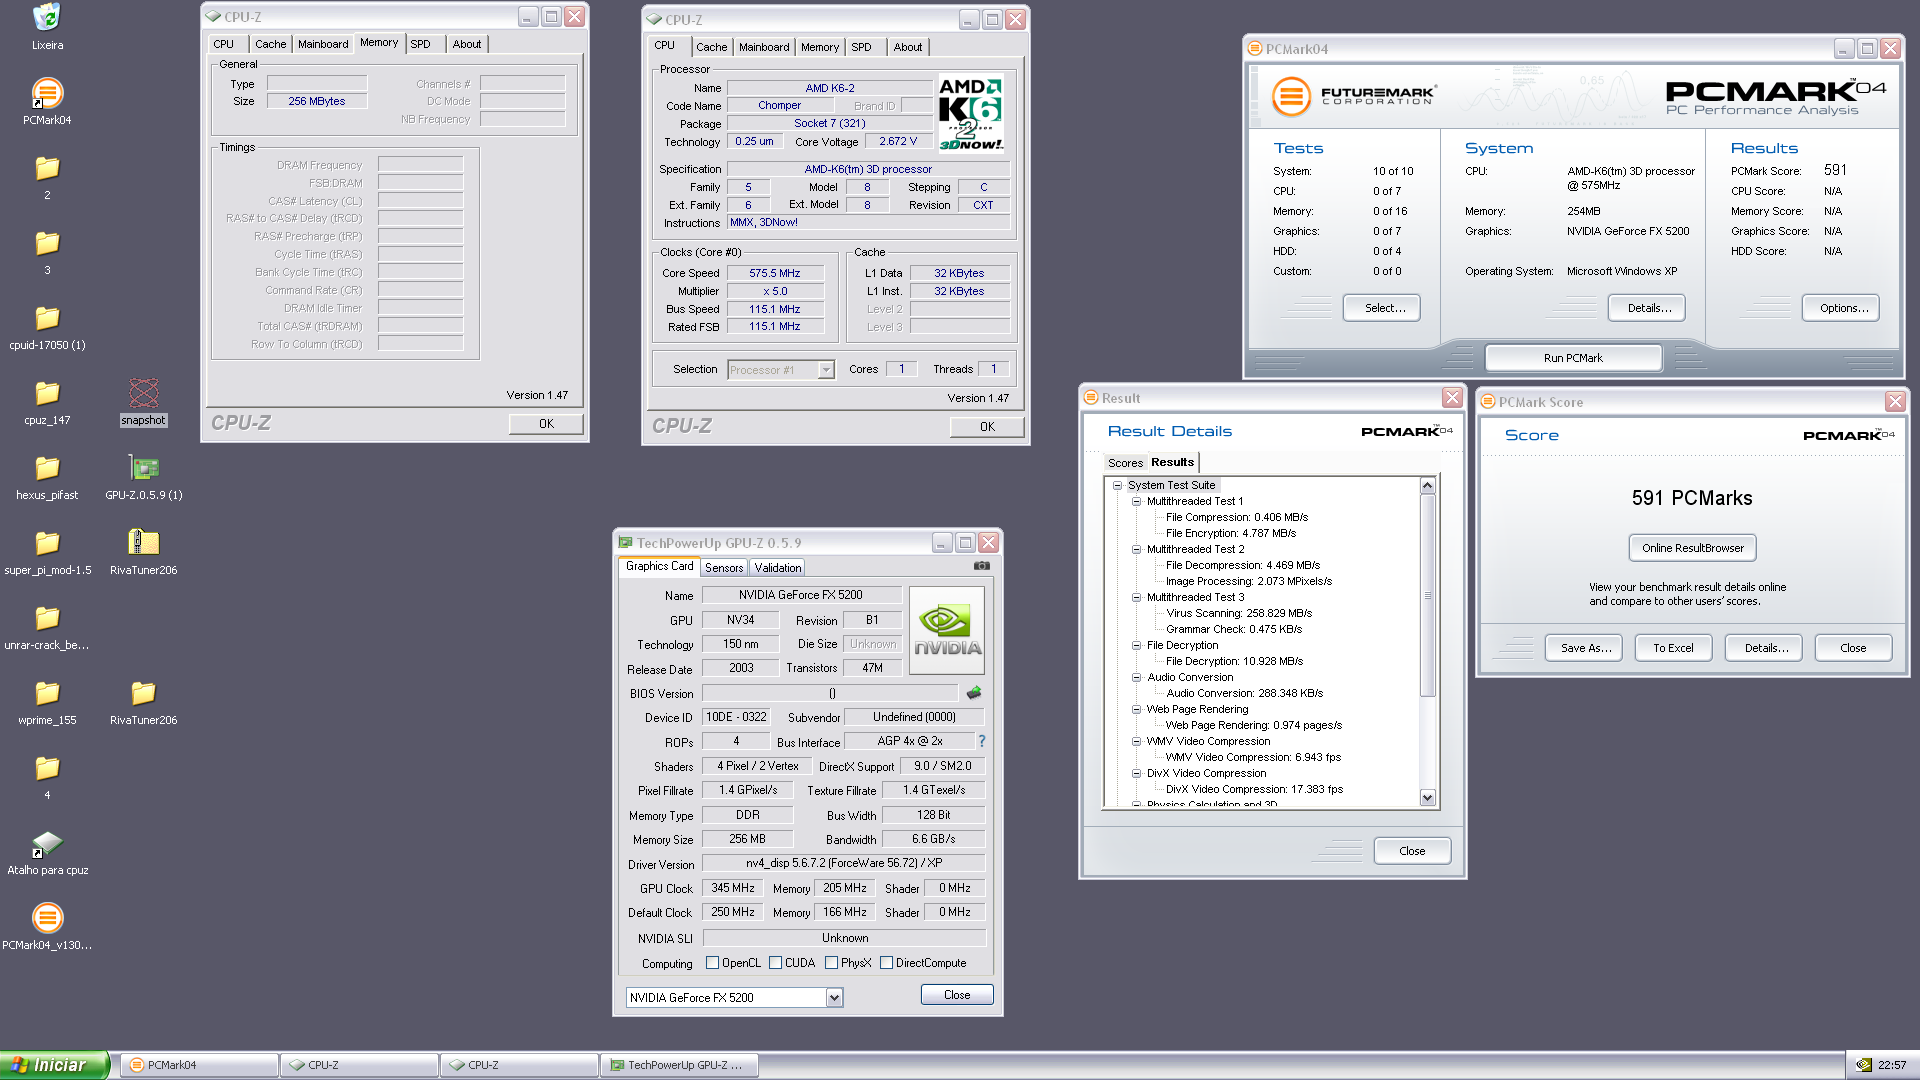Open Cache tab in right CPU-Z window
1920x1080 pixels.
tap(712, 47)
